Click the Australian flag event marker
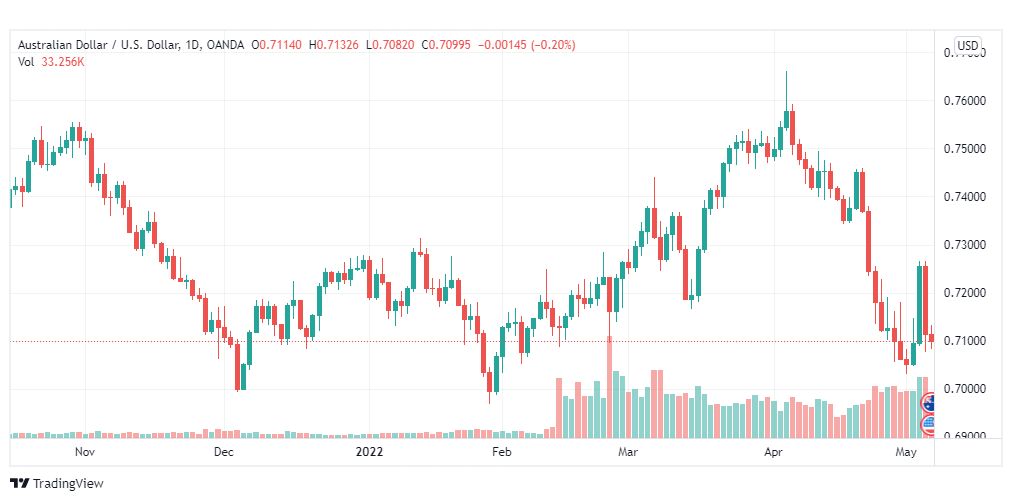1012x501 pixels. (929, 404)
